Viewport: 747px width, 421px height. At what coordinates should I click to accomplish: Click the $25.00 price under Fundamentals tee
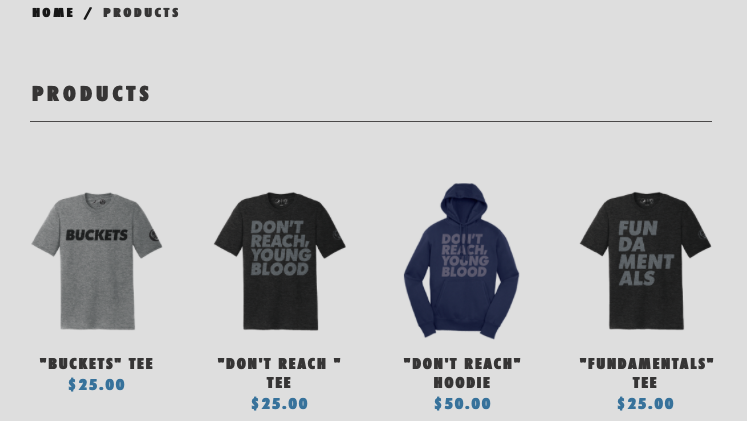point(646,404)
